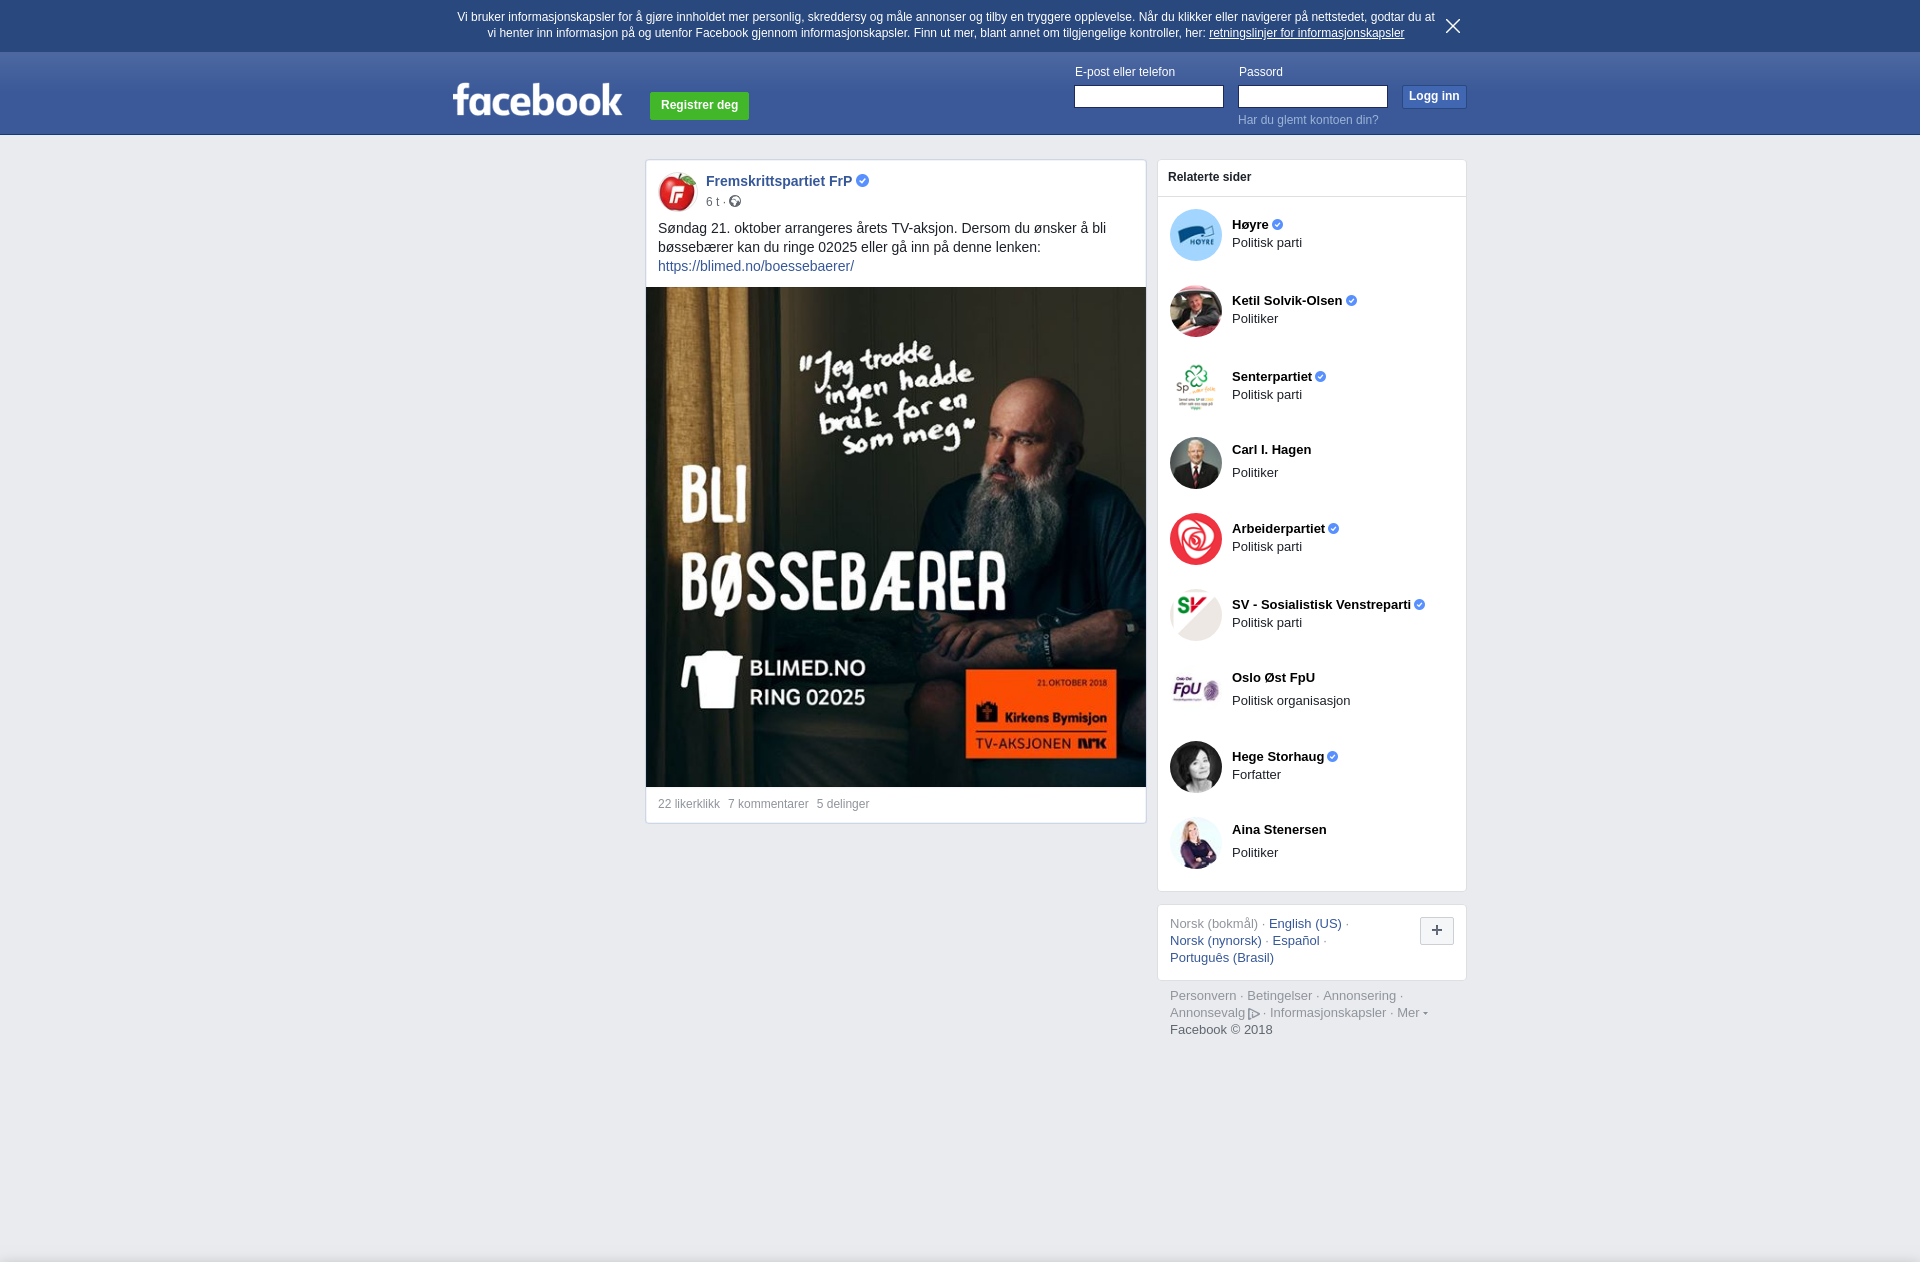This screenshot has width=1920, height=1262.
Task: Focus the E-post eller telefon field
Action: click(1149, 97)
